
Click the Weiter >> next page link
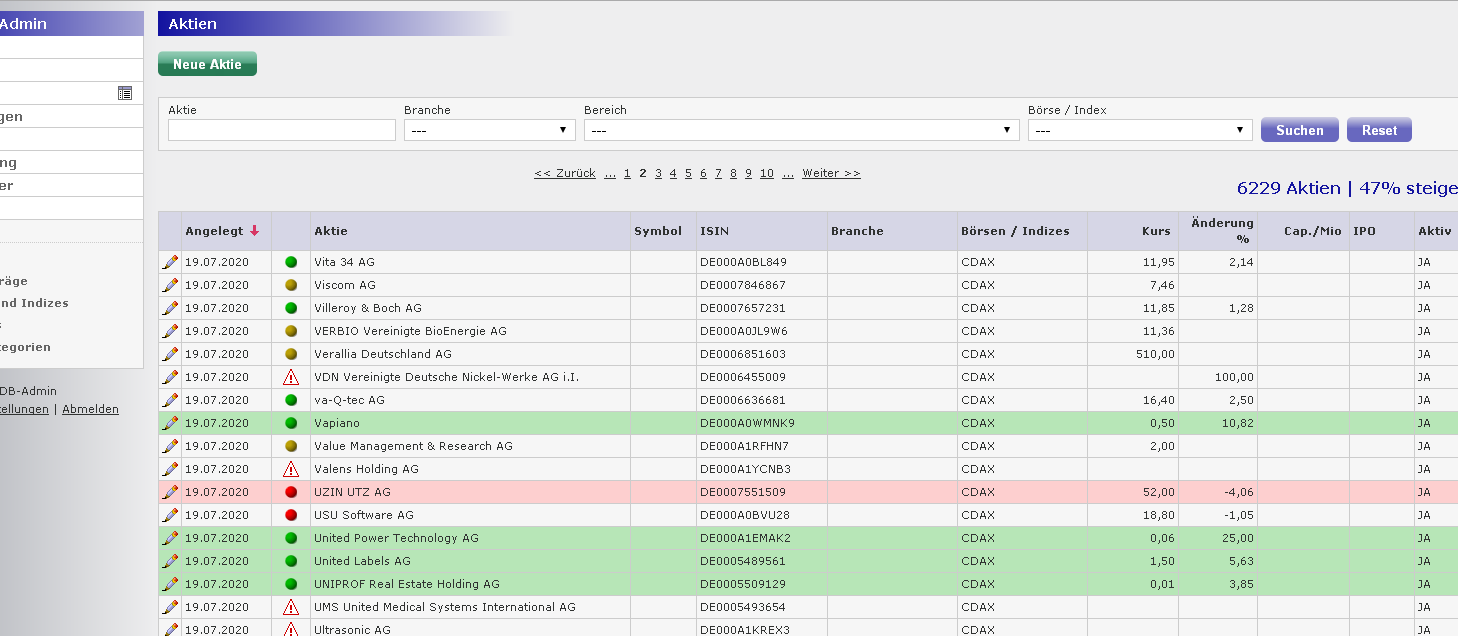830,173
